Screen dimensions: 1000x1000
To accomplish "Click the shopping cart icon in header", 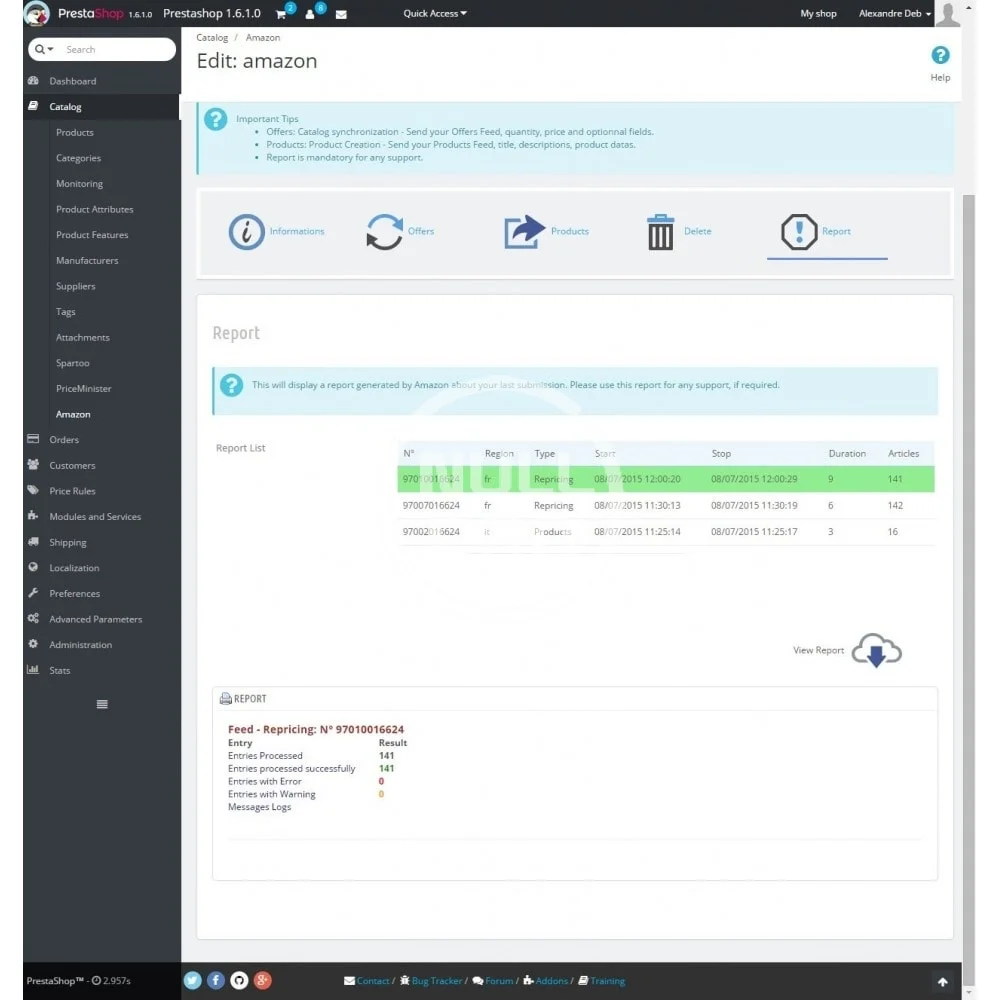I will coord(282,14).
